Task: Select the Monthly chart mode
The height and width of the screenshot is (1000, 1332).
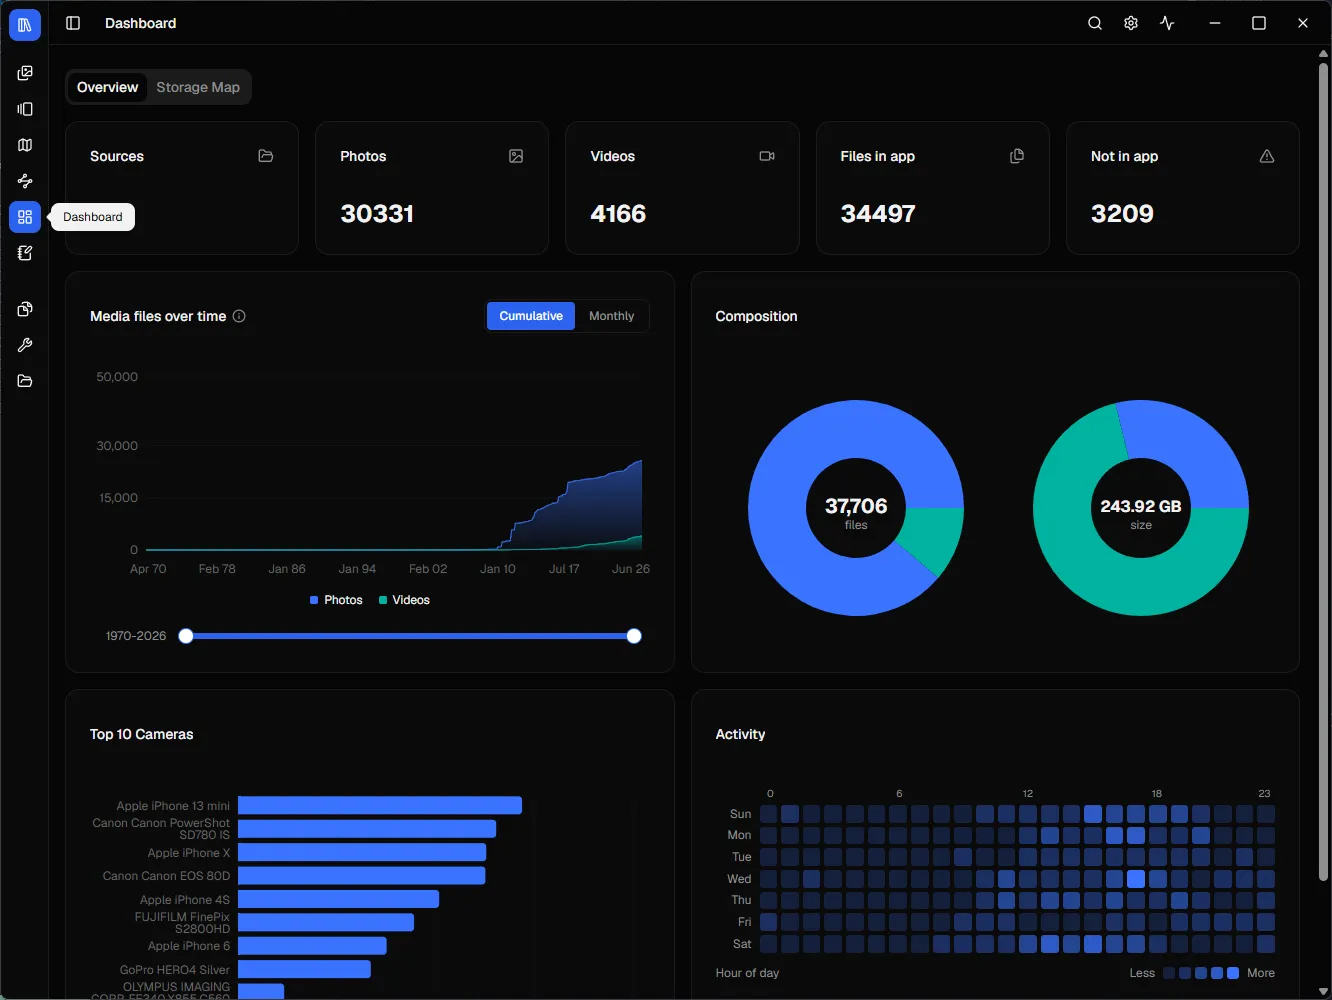Action: (x=611, y=316)
